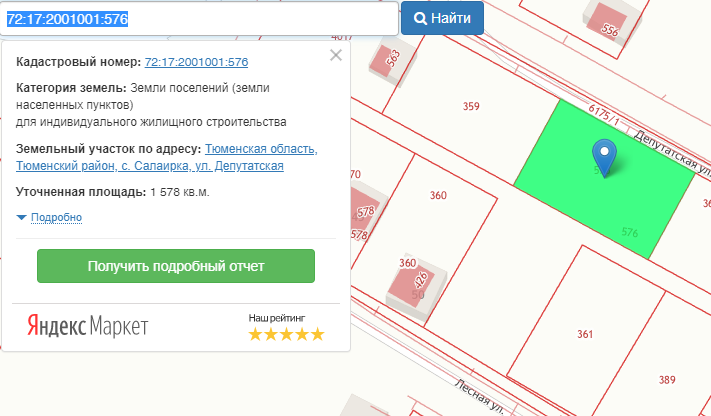Click the Наш рейтинг label

(x=277, y=317)
